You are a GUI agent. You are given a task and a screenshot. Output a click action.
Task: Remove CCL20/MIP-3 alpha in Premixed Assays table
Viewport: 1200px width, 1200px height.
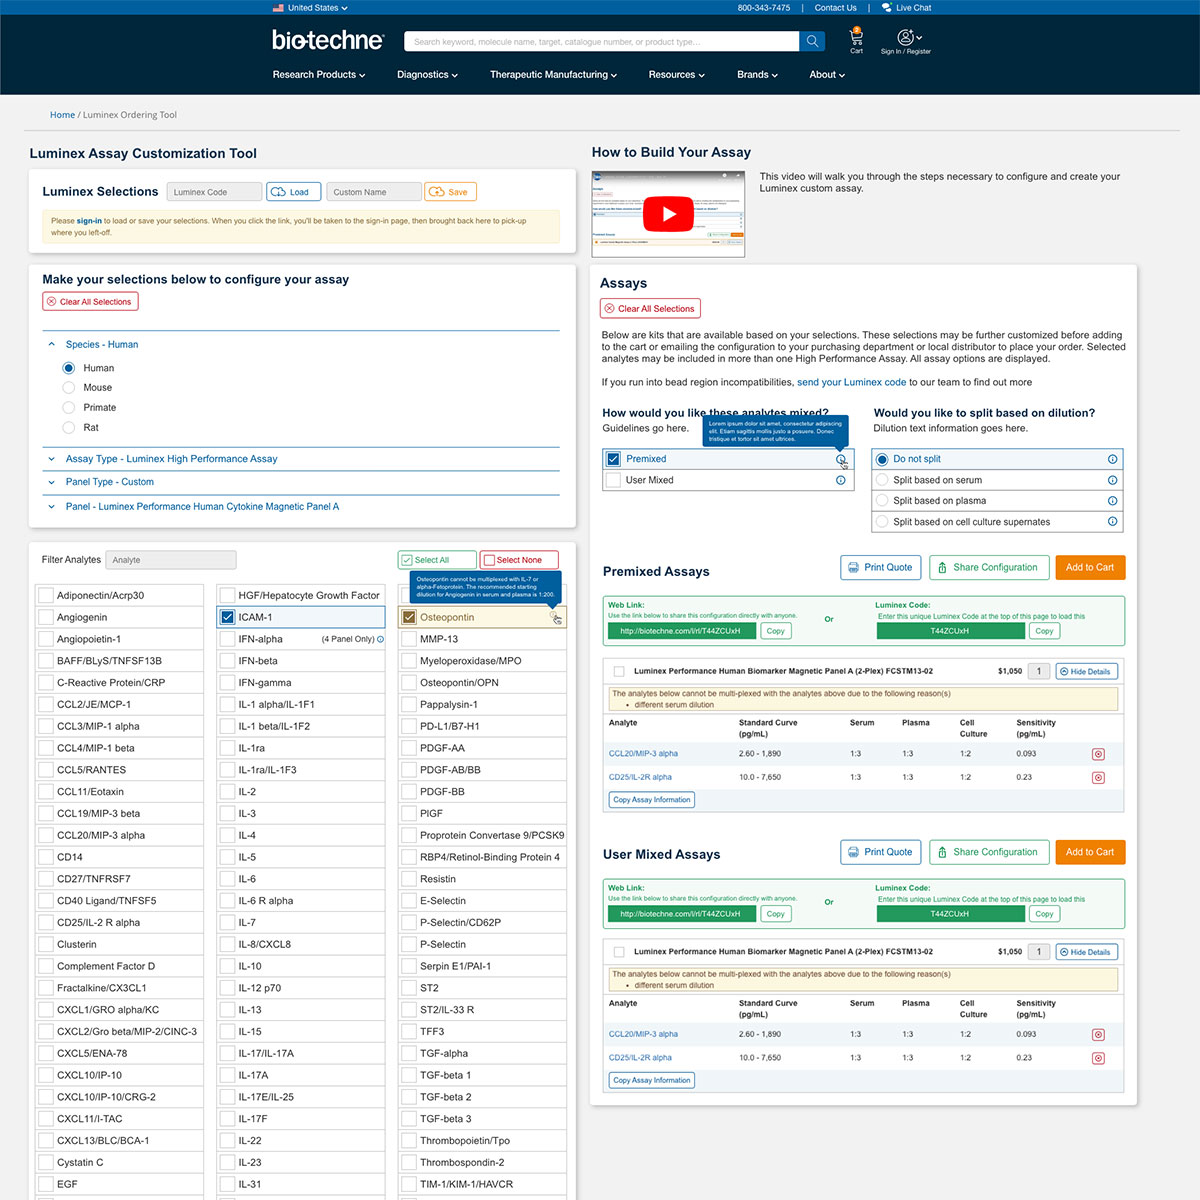tap(1098, 754)
